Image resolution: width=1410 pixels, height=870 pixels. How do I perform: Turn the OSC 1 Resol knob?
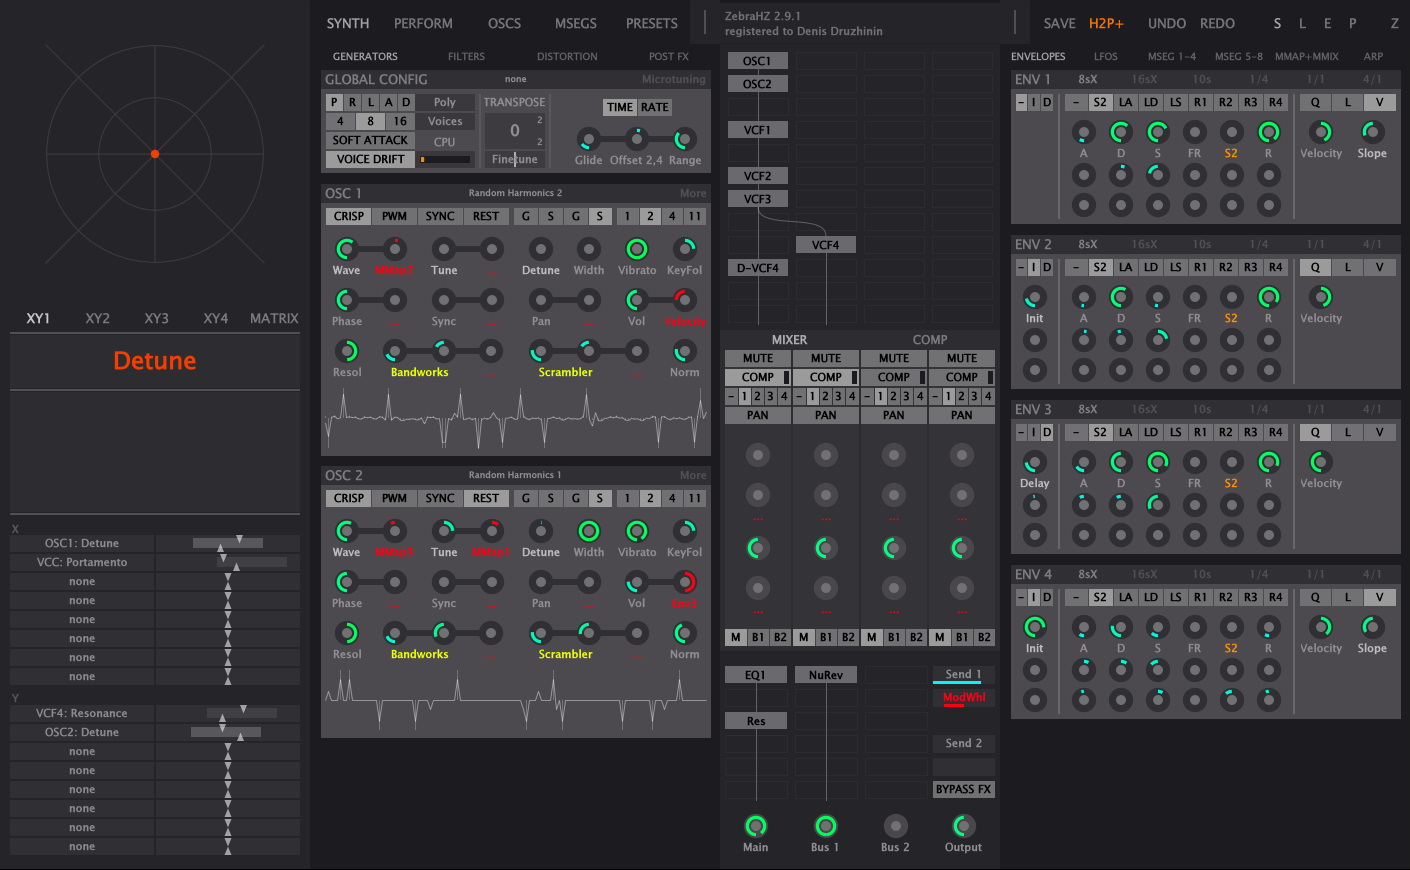click(346, 351)
